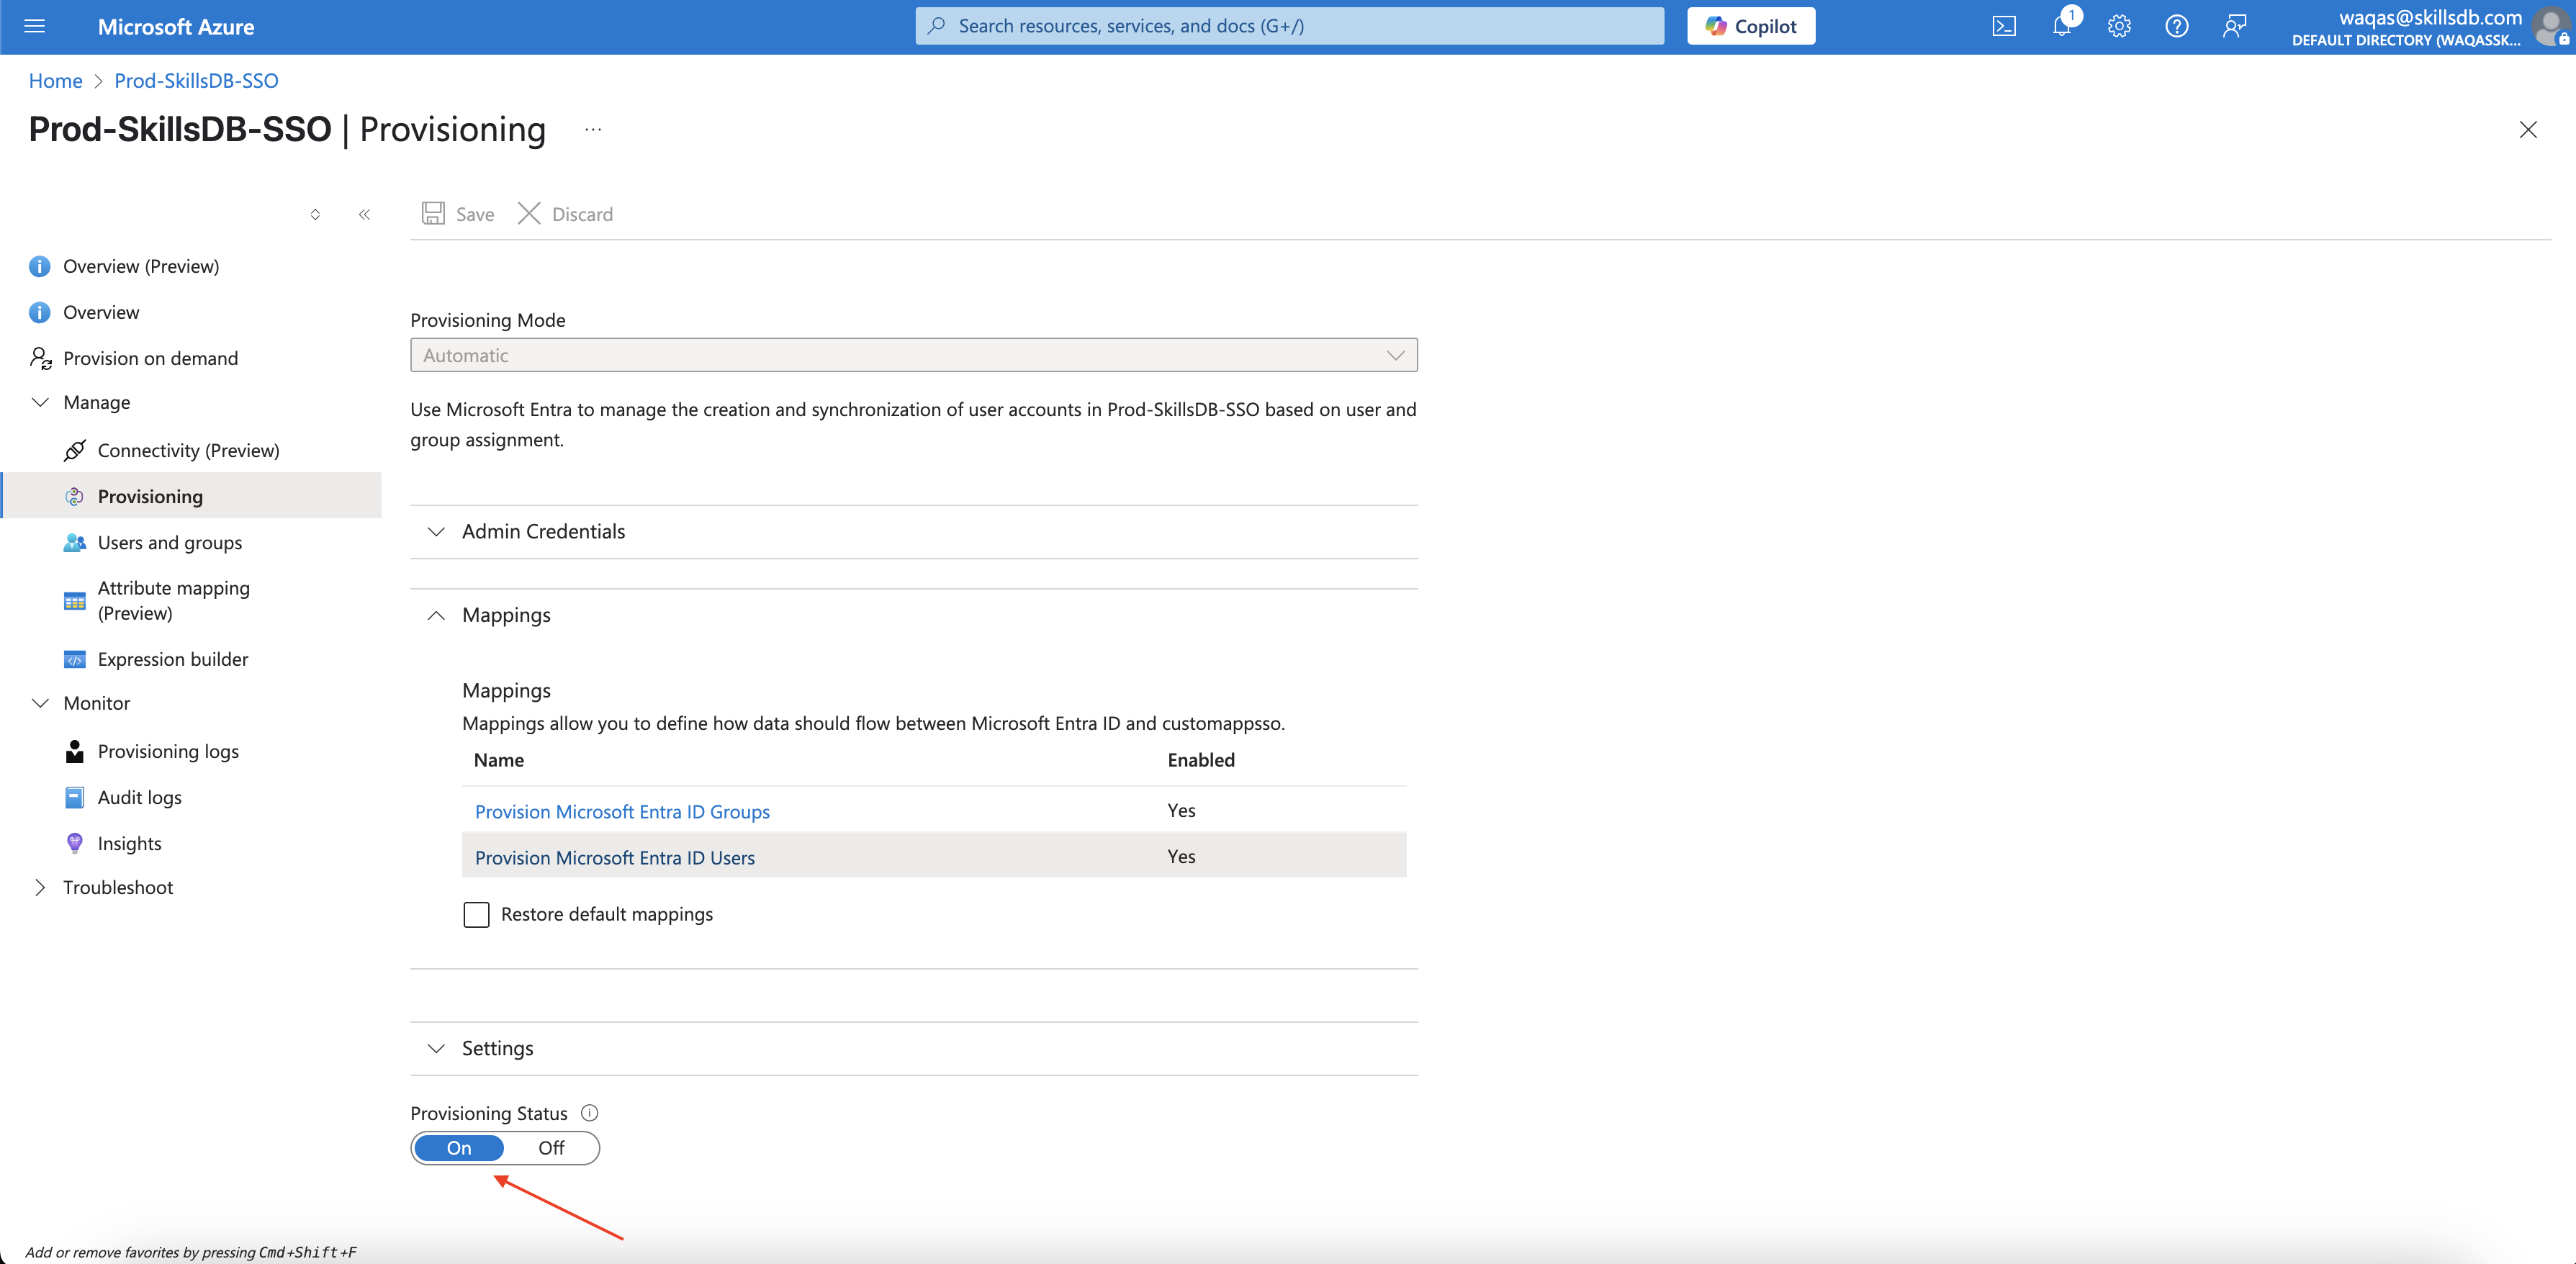2576x1264 pixels.
Task: Click Yes in the Groups mapping row
Action: tap(1181, 810)
